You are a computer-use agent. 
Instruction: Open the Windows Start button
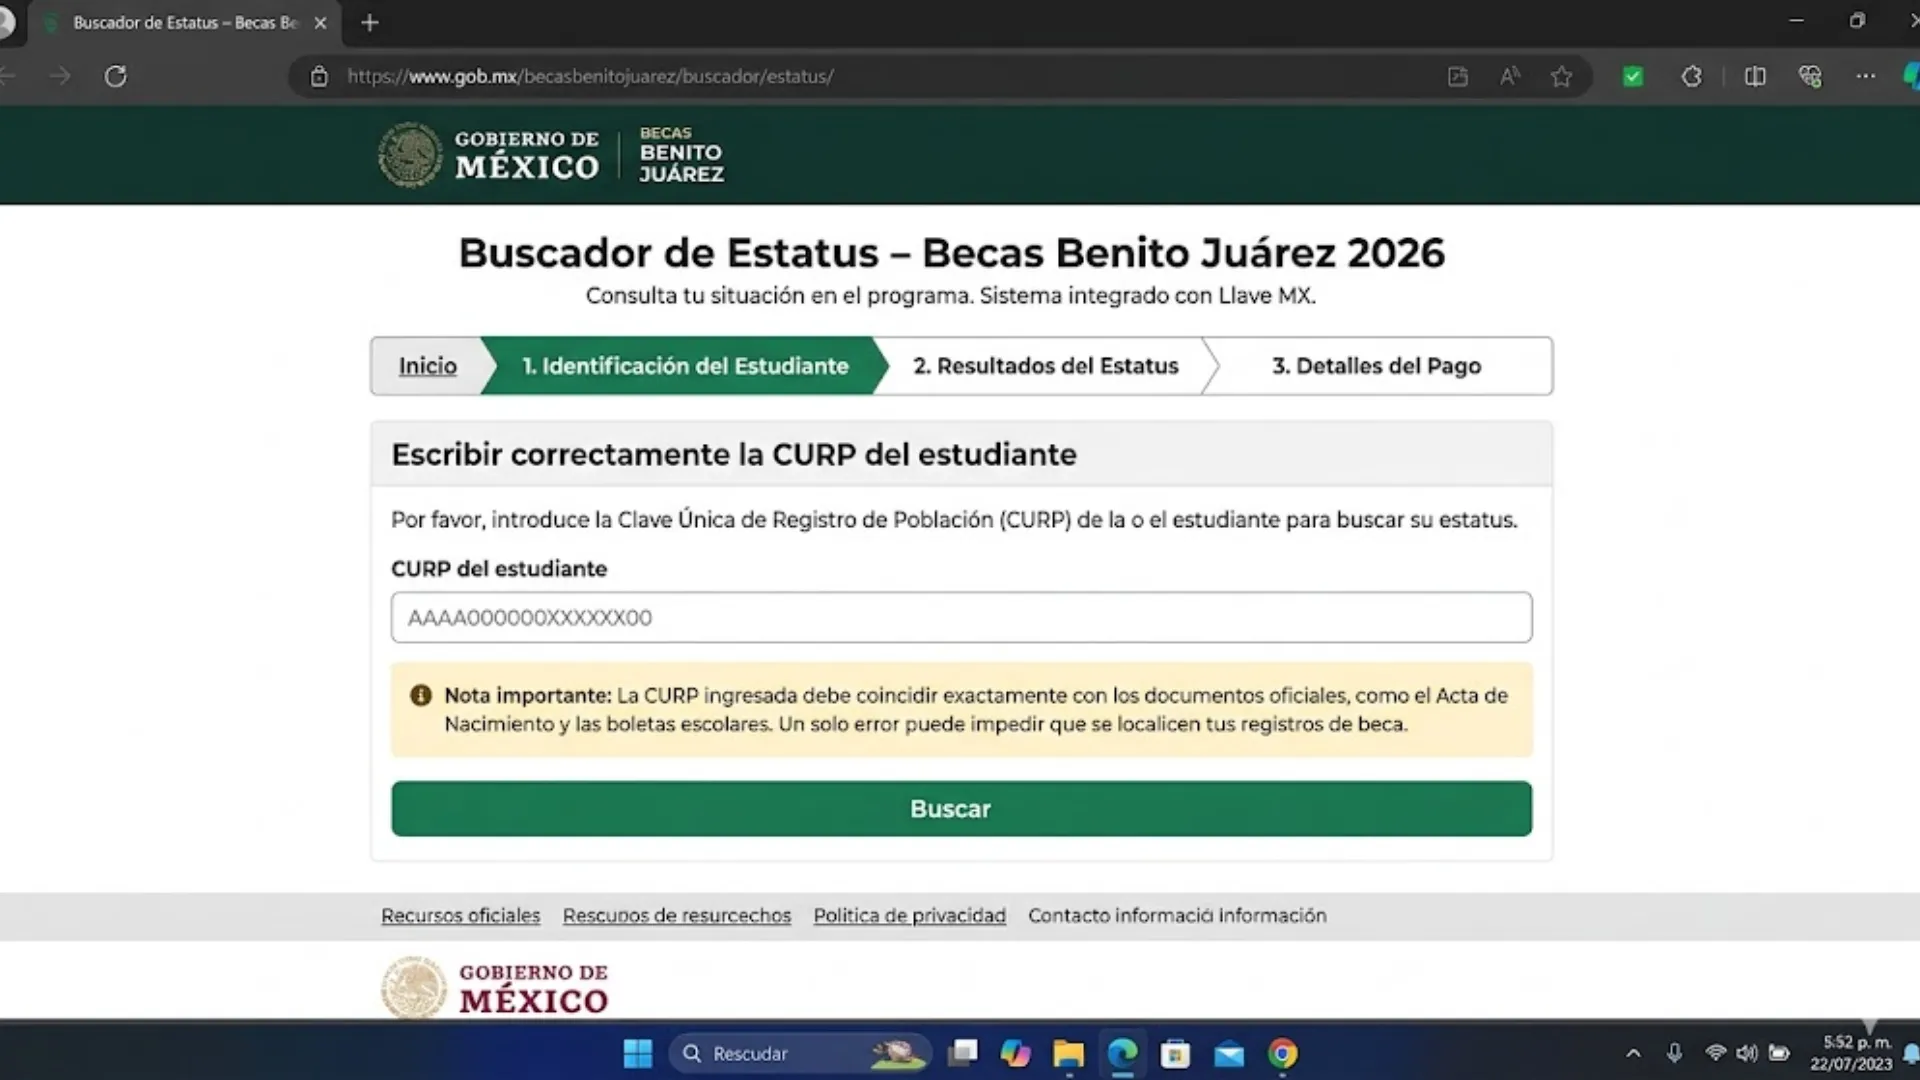(x=638, y=1053)
